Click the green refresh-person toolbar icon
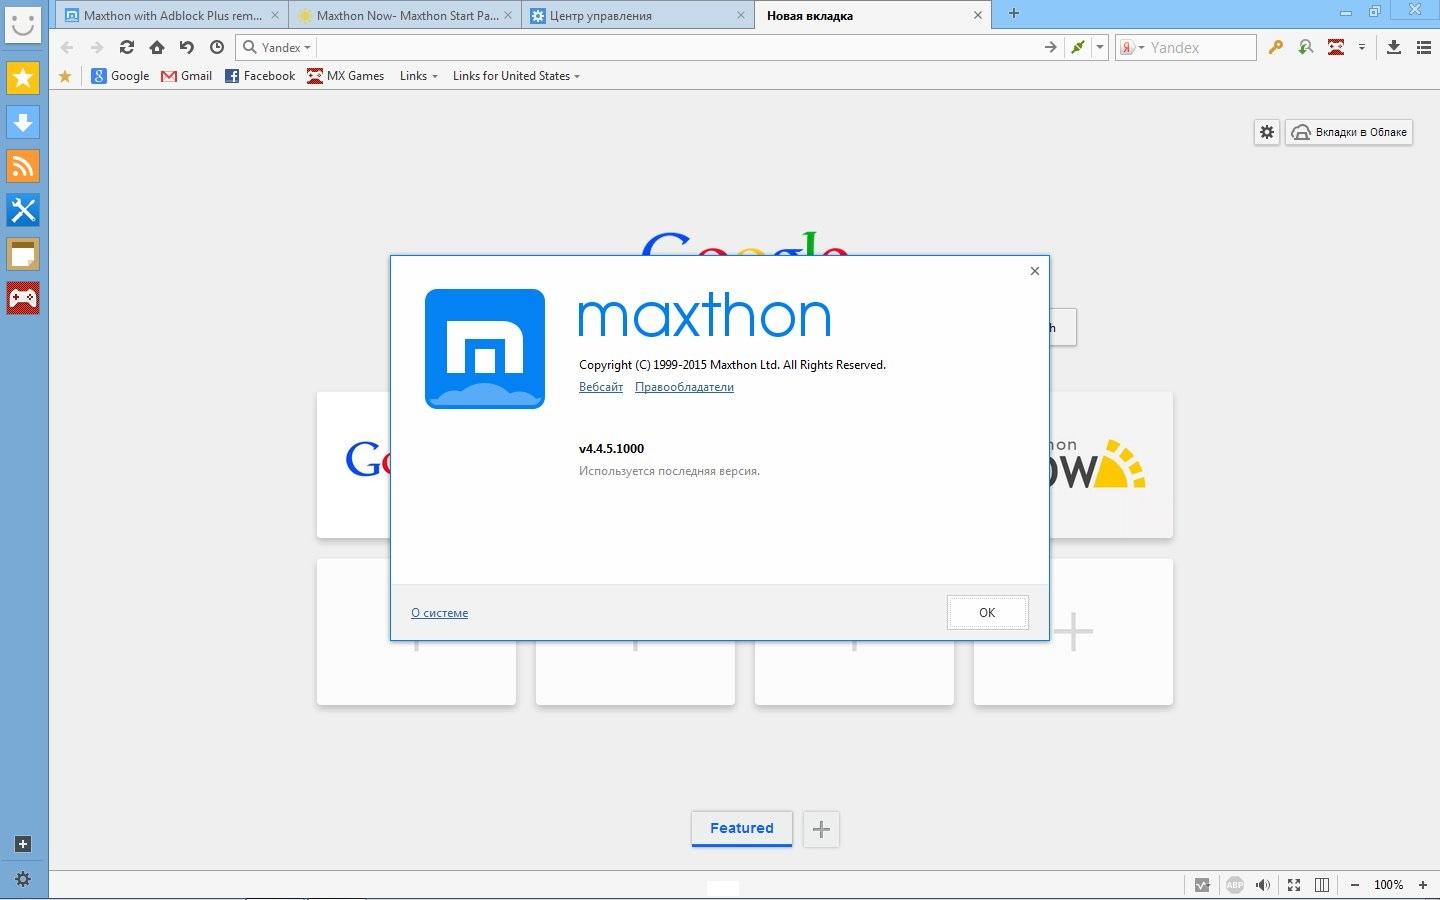Viewport: 1440px width, 900px height. [x=1305, y=47]
